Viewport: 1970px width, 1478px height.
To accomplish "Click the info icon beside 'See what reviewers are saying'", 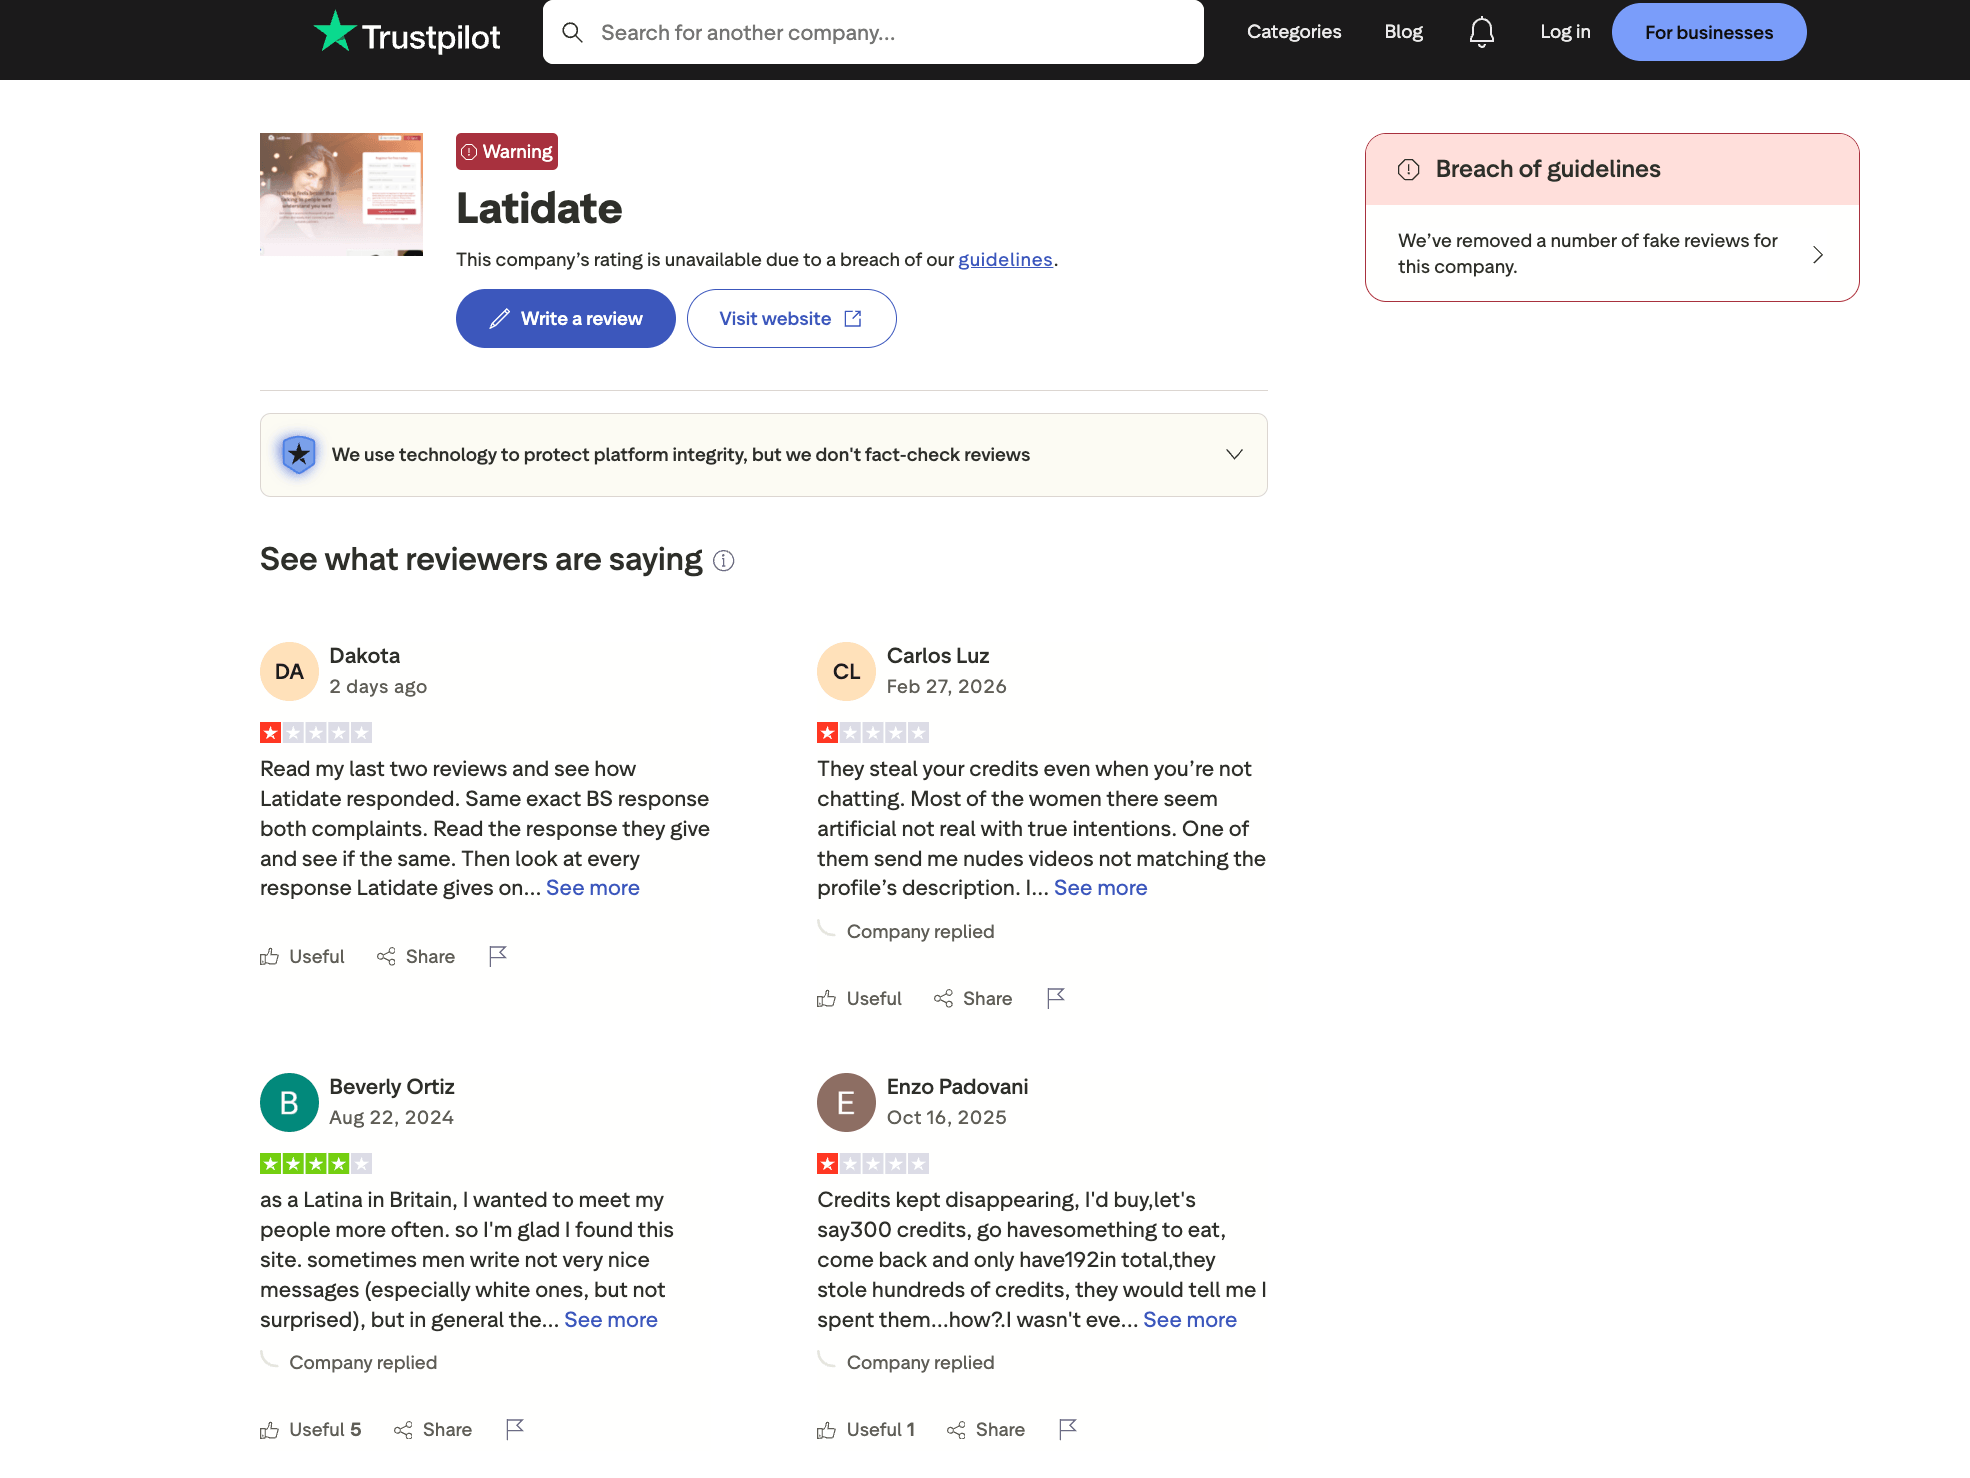I will coord(724,561).
